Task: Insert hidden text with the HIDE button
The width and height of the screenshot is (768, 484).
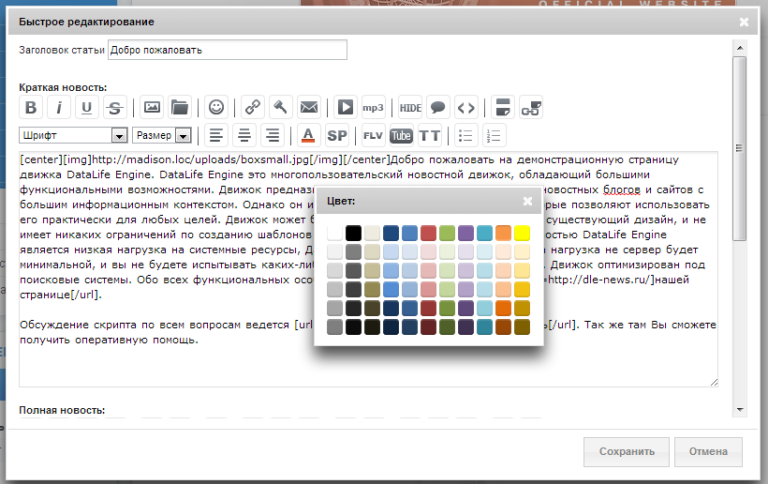Action: coord(410,107)
